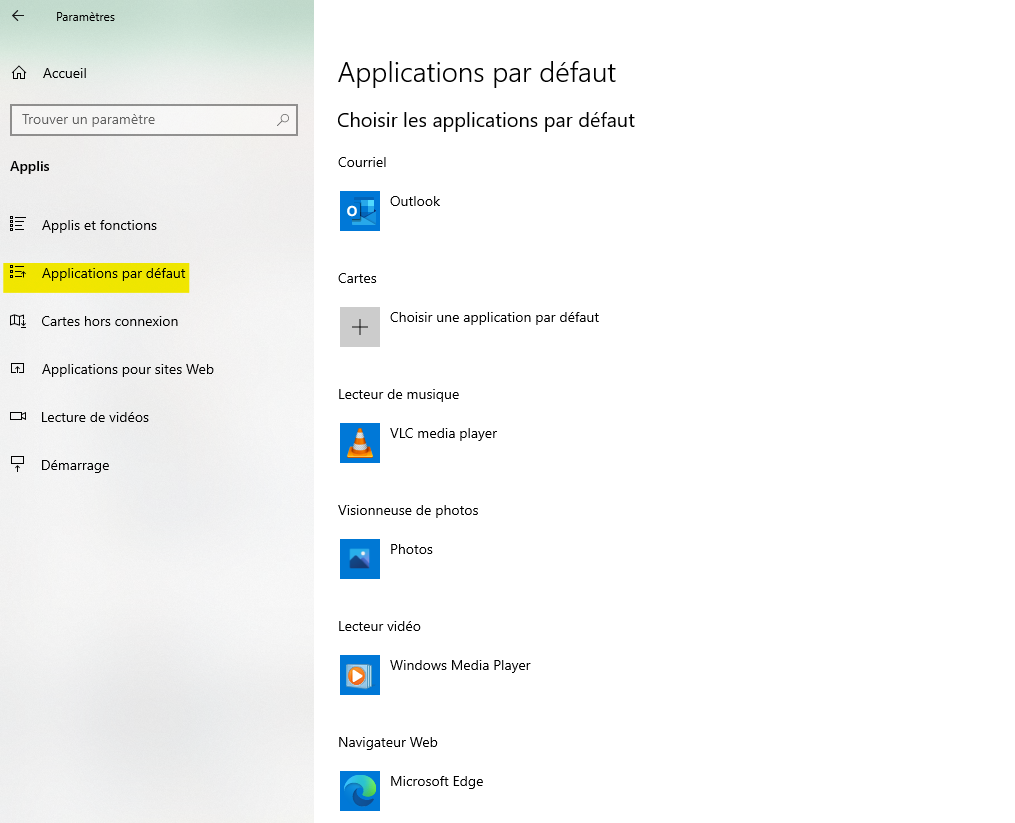1015x823 pixels.
Task: Click the Applications par défaut page title
Action: tap(477, 73)
